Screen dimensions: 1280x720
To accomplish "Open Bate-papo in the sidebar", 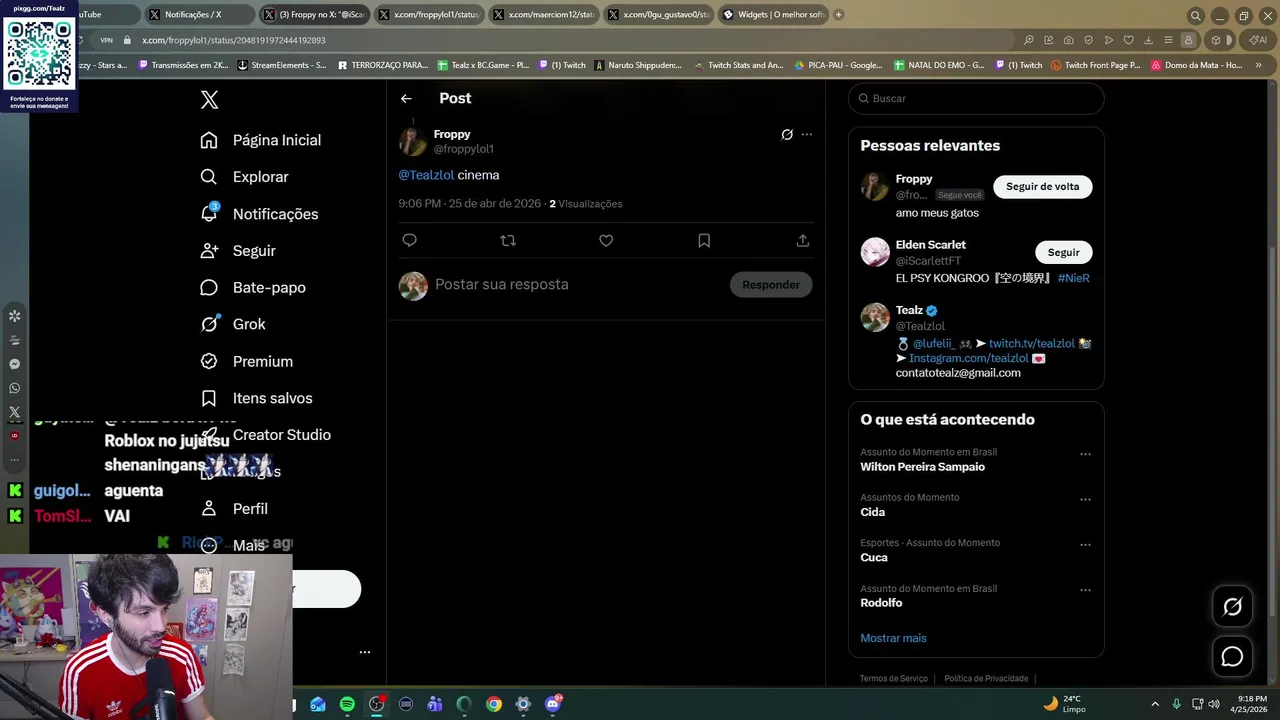I will click(253, 287).
